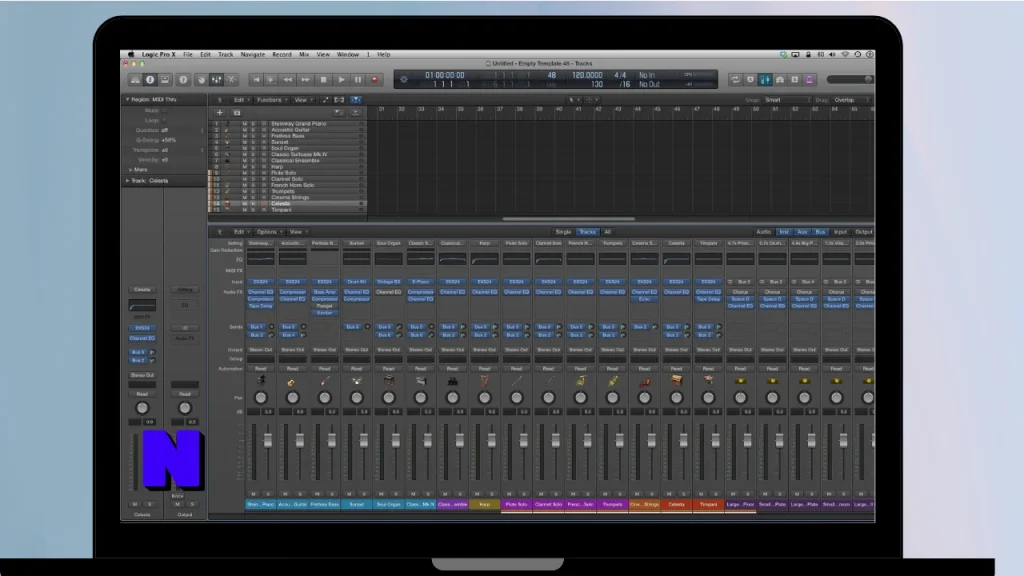The width and height of the screenshot is (1024, 576).
Task: Click the master volume slider in the control bar
Action: pyautogui.click(x=850, y=80)
